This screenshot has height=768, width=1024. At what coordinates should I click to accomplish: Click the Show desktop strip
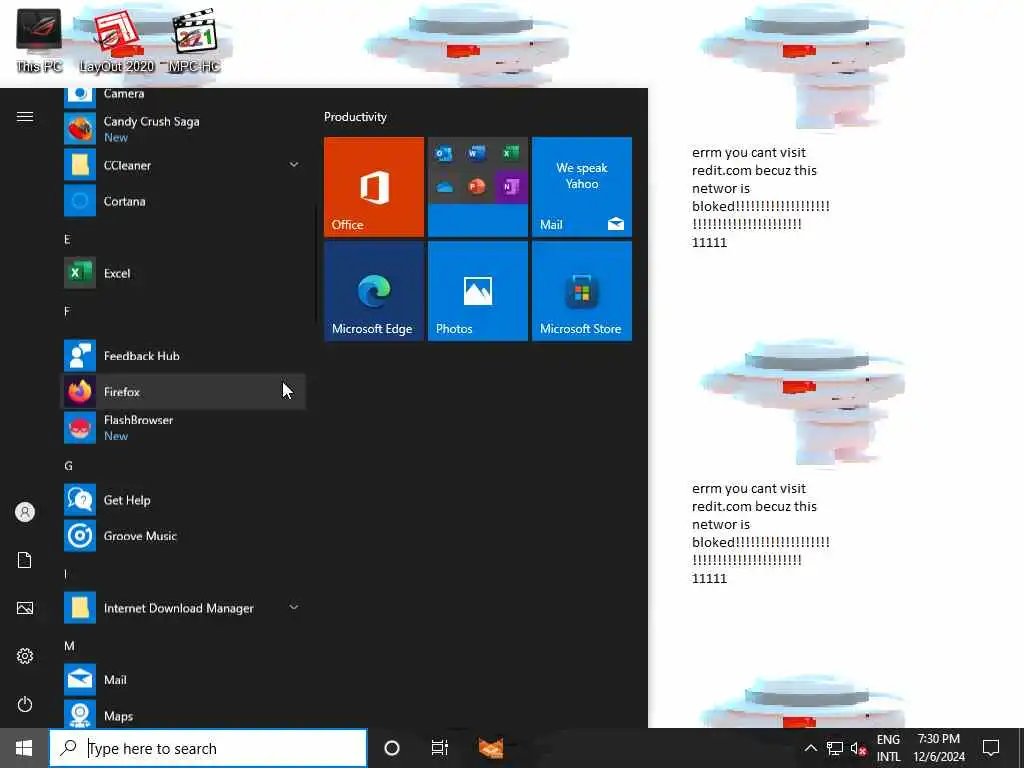pyautogui.click(x=1020, y=748)
